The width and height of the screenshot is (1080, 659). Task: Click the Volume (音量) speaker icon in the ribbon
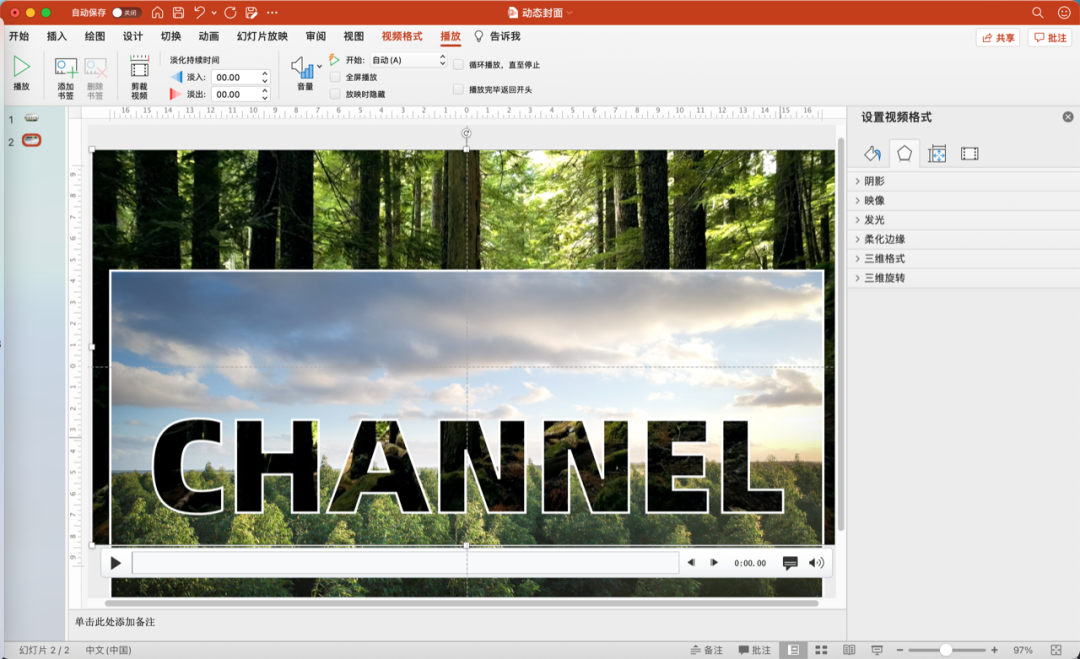coord(302,67)
